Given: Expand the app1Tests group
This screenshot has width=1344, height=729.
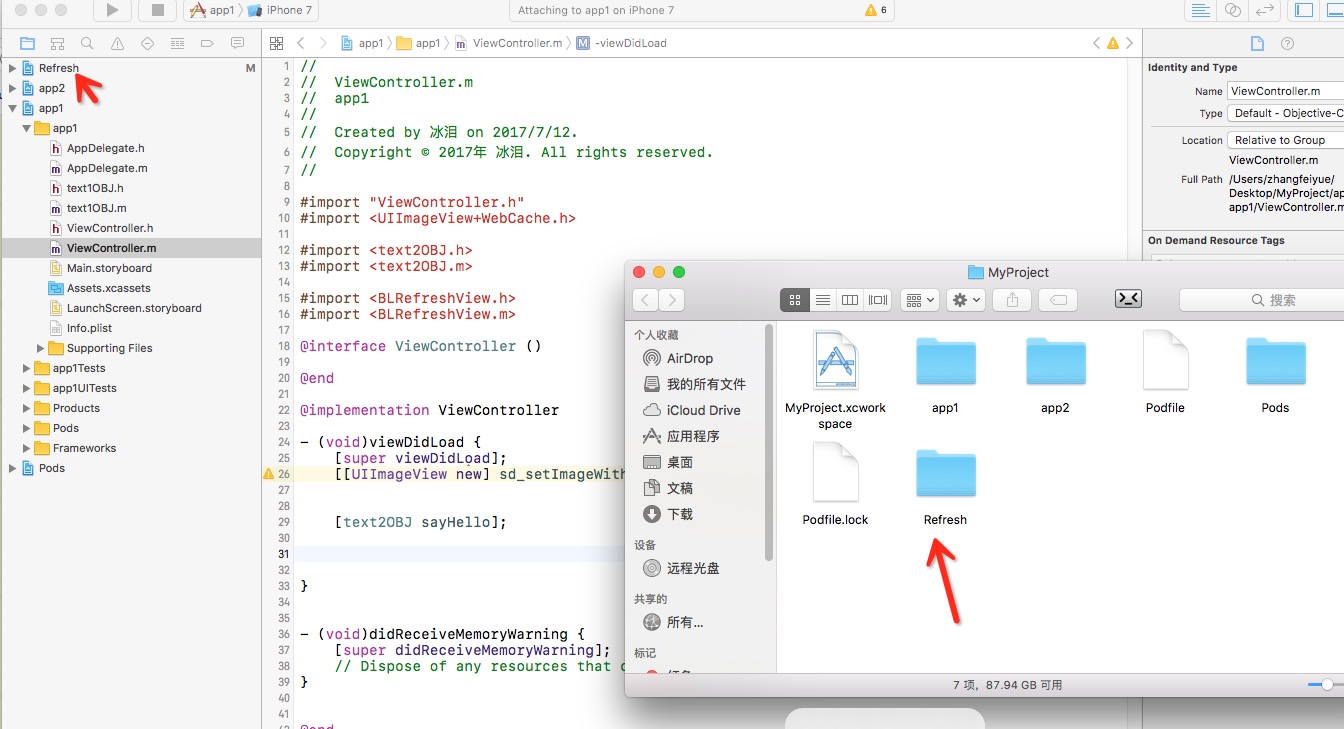Looking at the screenshot, I should point(26,368).
